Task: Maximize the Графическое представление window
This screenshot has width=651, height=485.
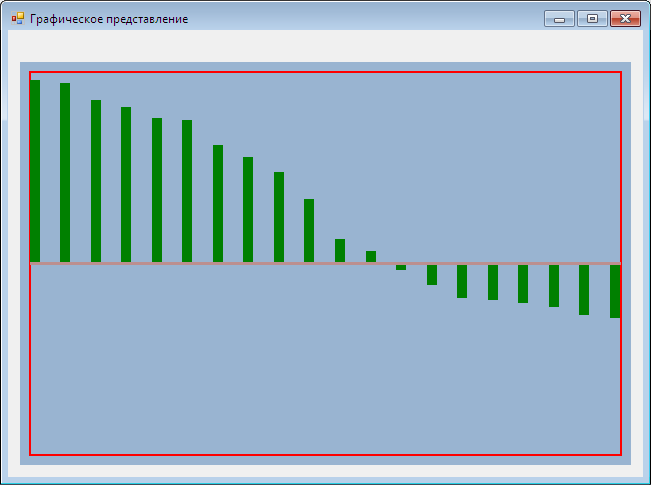Action: pyautogui.click(x=592, y=19)
